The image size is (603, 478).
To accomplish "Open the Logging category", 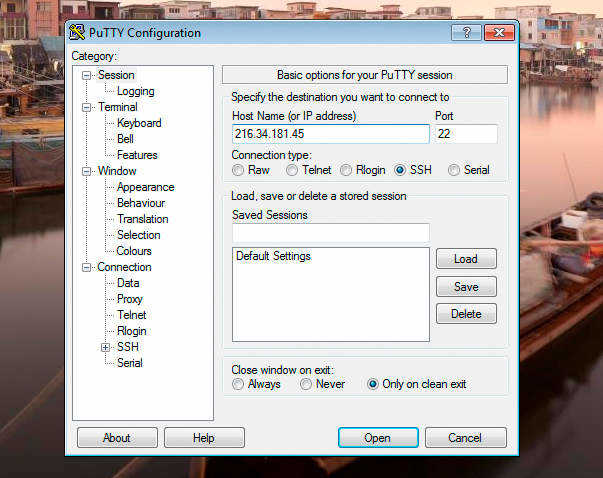I will (136, 91).
